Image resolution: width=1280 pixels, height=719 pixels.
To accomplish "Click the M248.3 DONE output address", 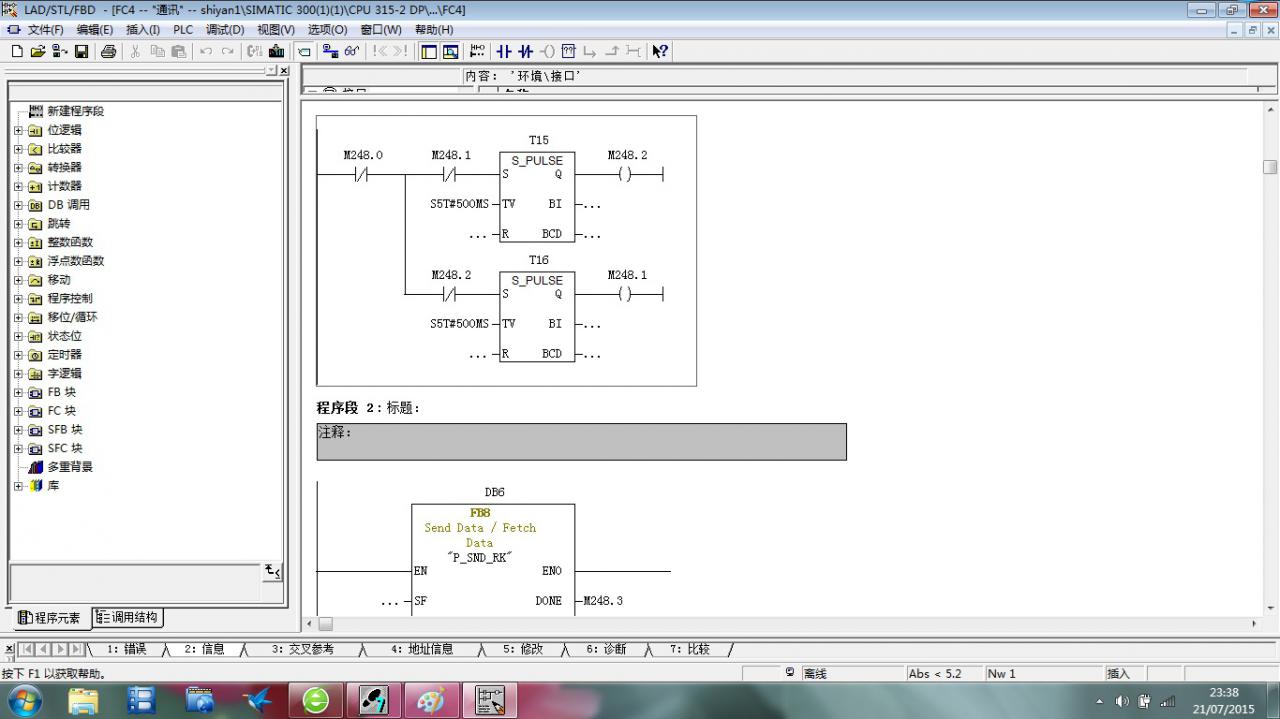I will click(x=604, y=601).
